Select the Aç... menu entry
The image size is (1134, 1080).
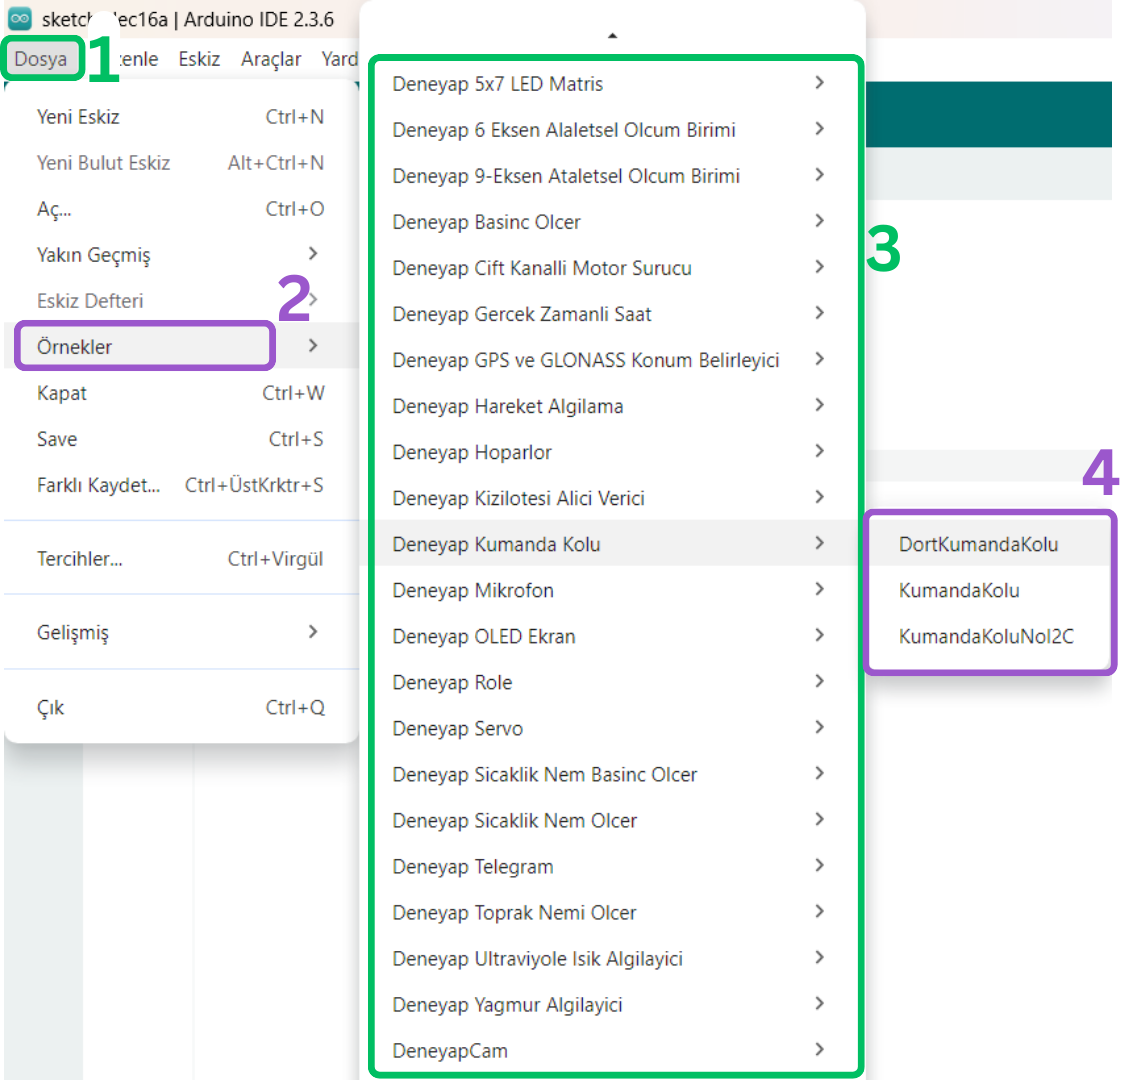point(181,209)
